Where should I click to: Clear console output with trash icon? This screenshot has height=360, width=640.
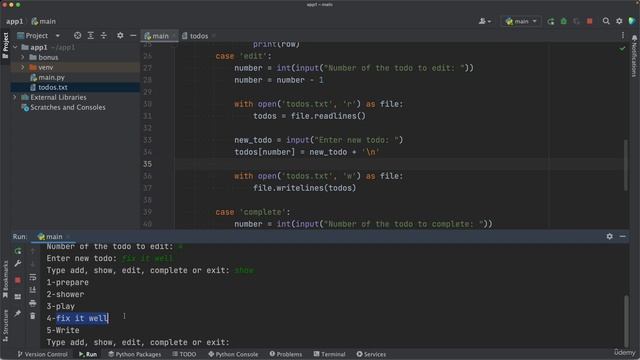33,316
